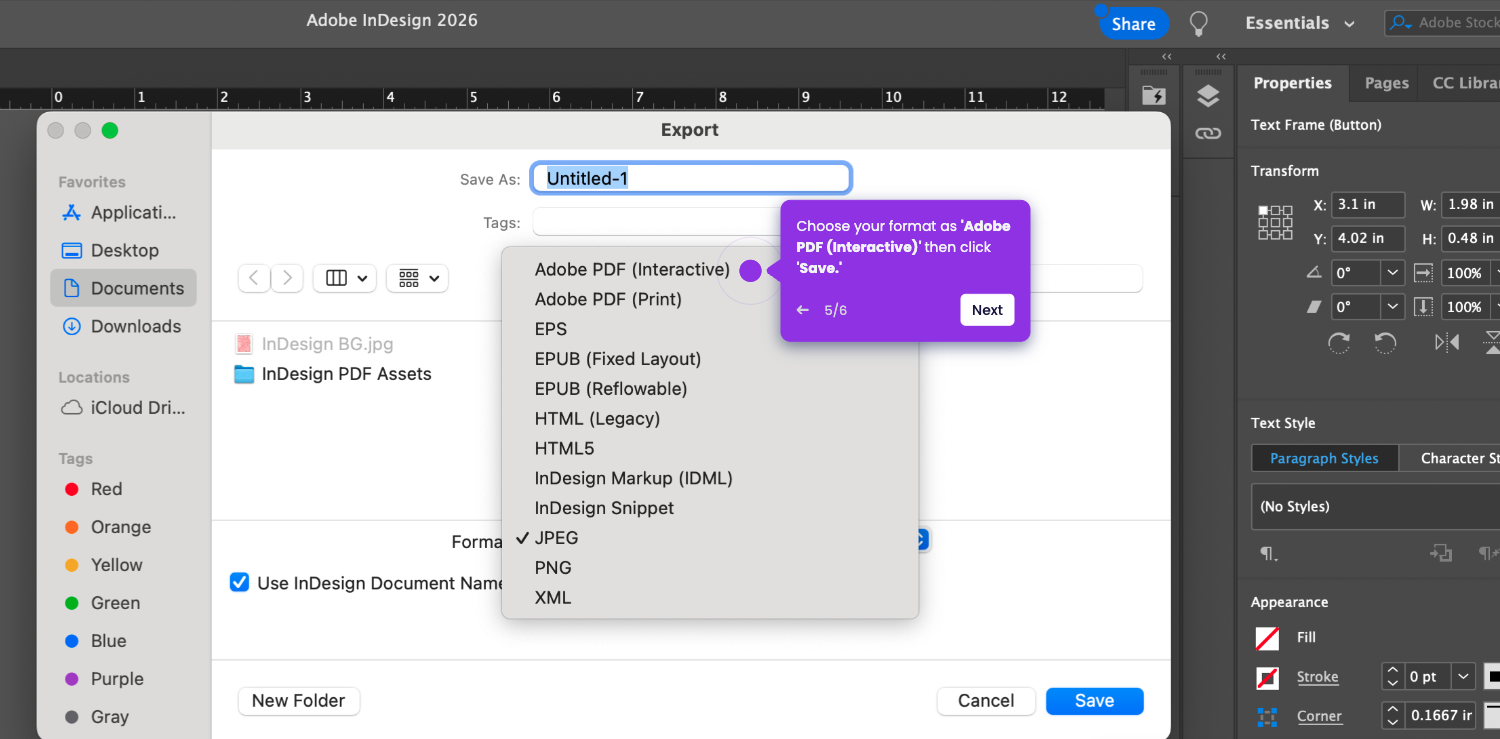Image resolution: width=1500 pixels, height=739 pixels.
Task: Click the Stroke color swatch
Action: (1267, 678)
